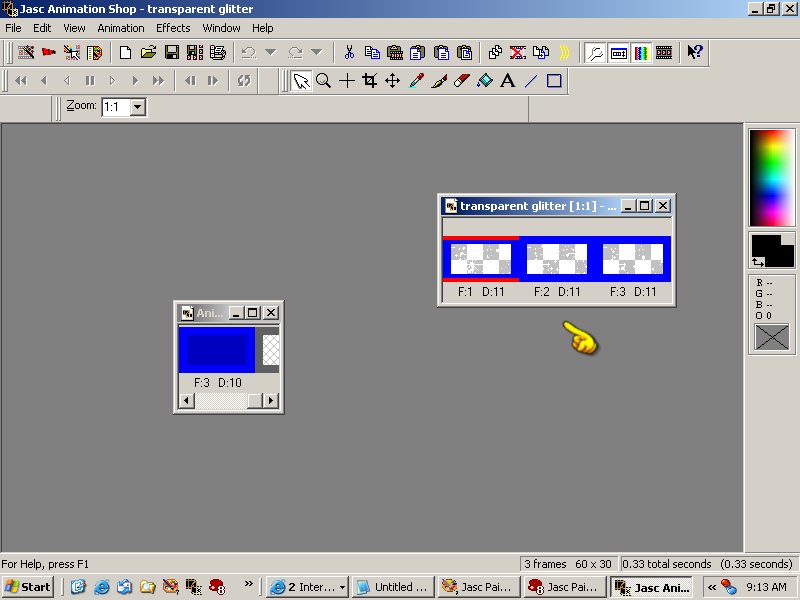Screen dimensions: 800x600
Task: Select frame F:2 in transparent glitter
Action: (557, 260)
